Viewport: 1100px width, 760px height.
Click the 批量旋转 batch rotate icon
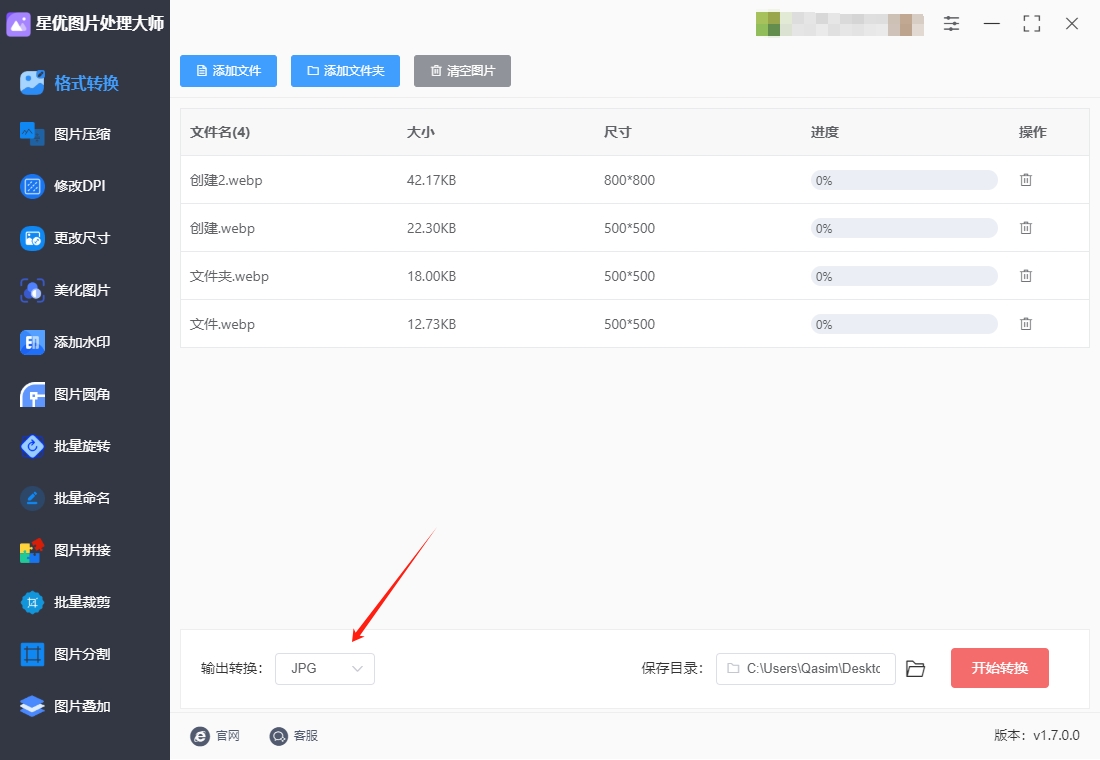[32, 446]
